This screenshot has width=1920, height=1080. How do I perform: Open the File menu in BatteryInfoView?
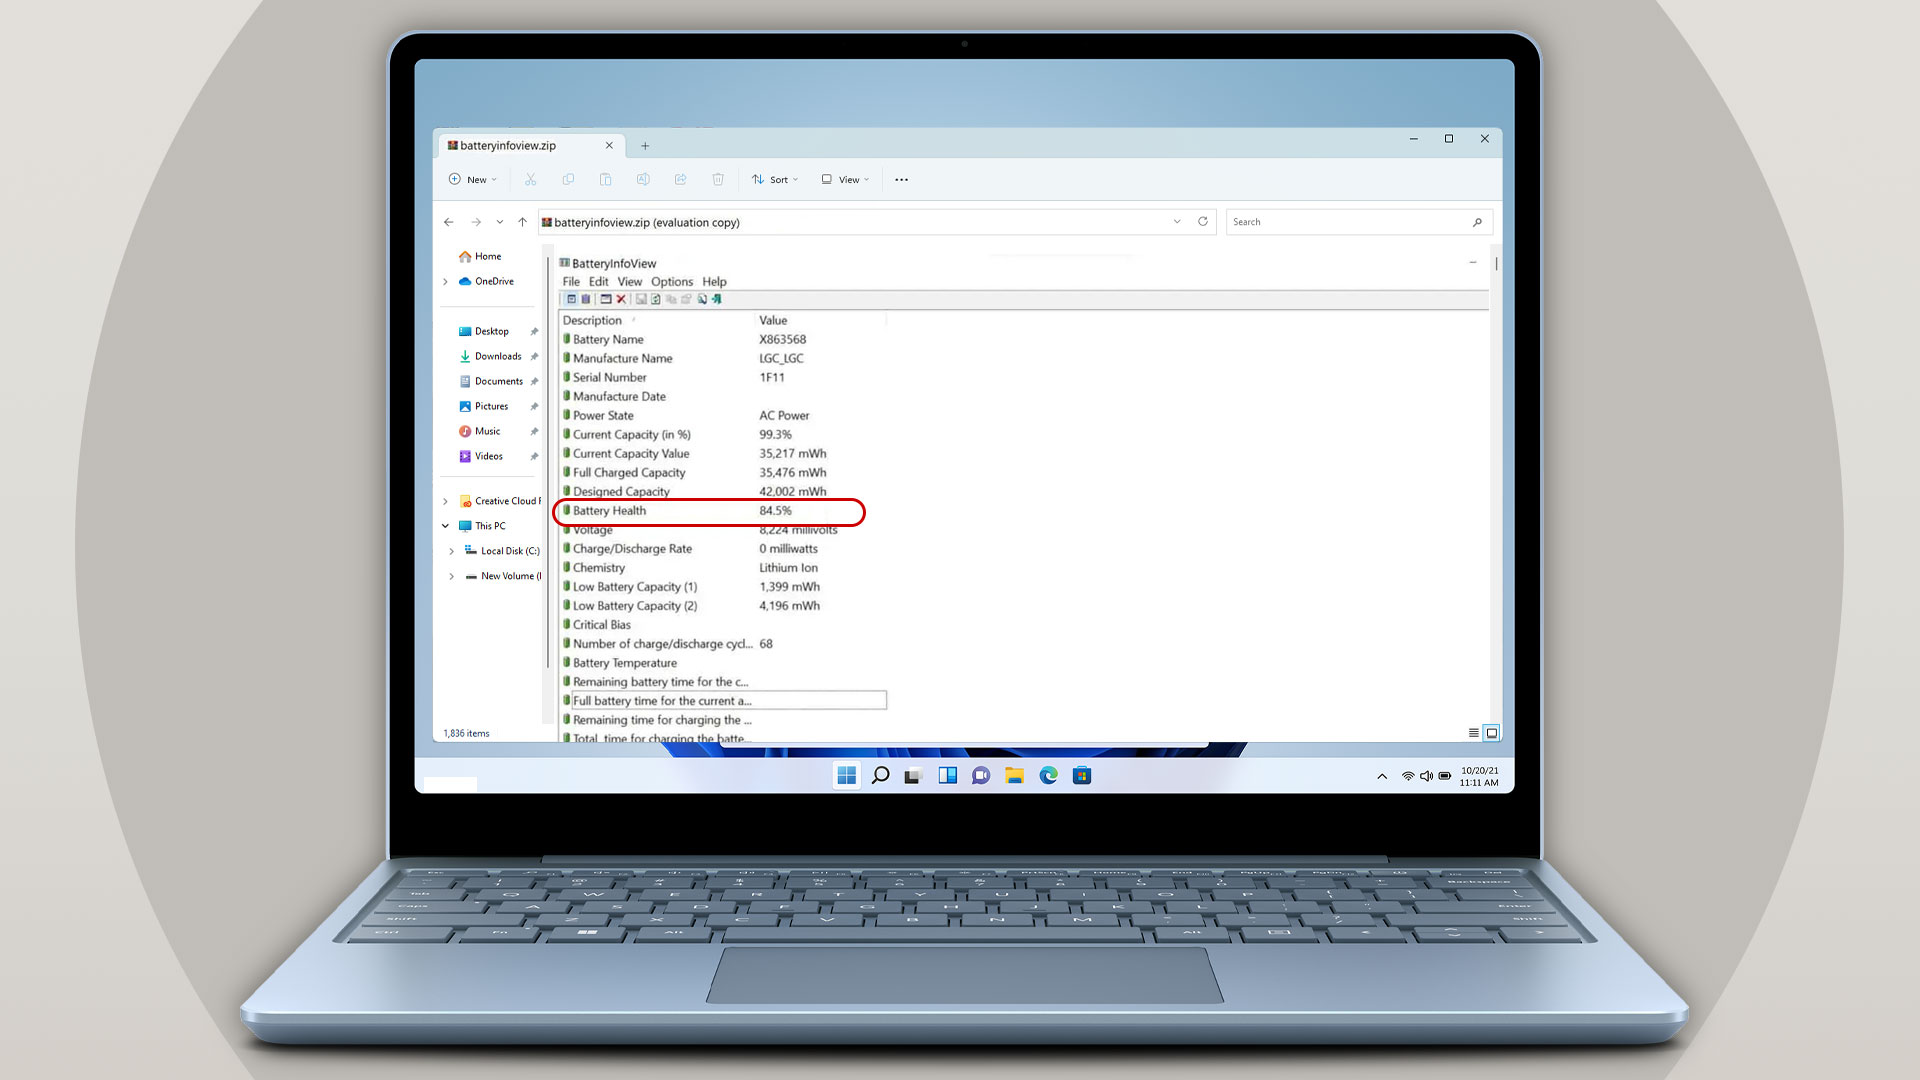572,281
